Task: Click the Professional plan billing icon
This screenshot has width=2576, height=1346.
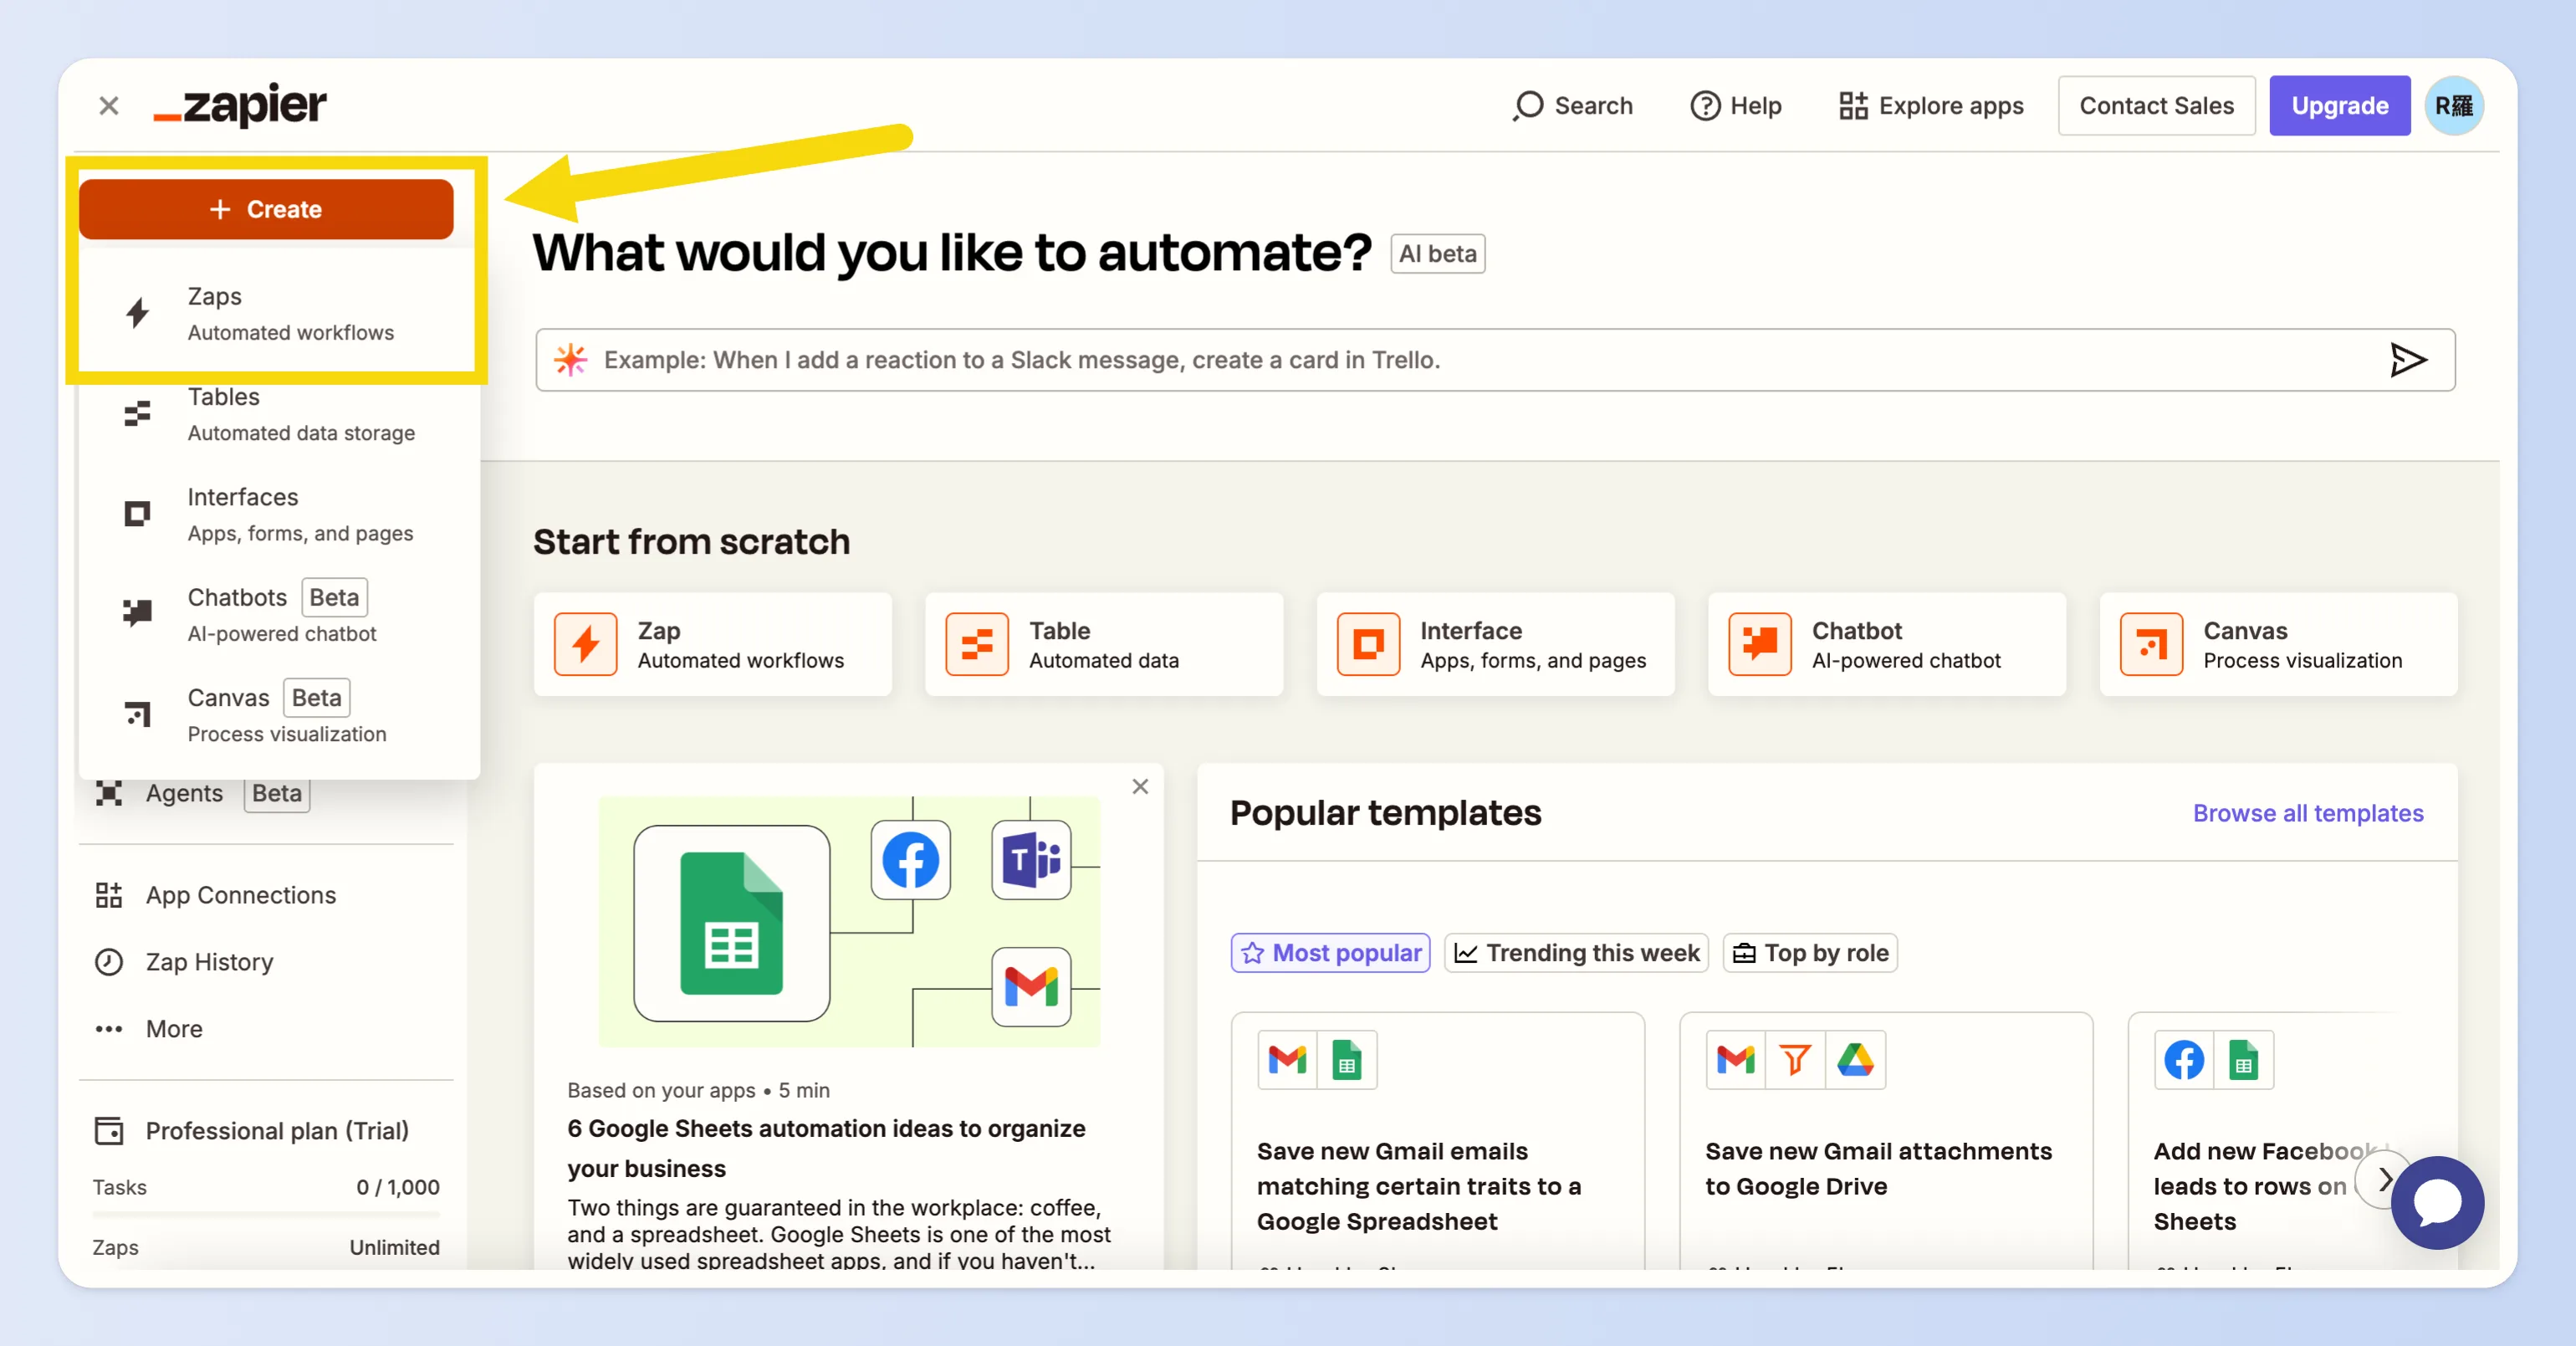Action: (x=109, y=1131)
